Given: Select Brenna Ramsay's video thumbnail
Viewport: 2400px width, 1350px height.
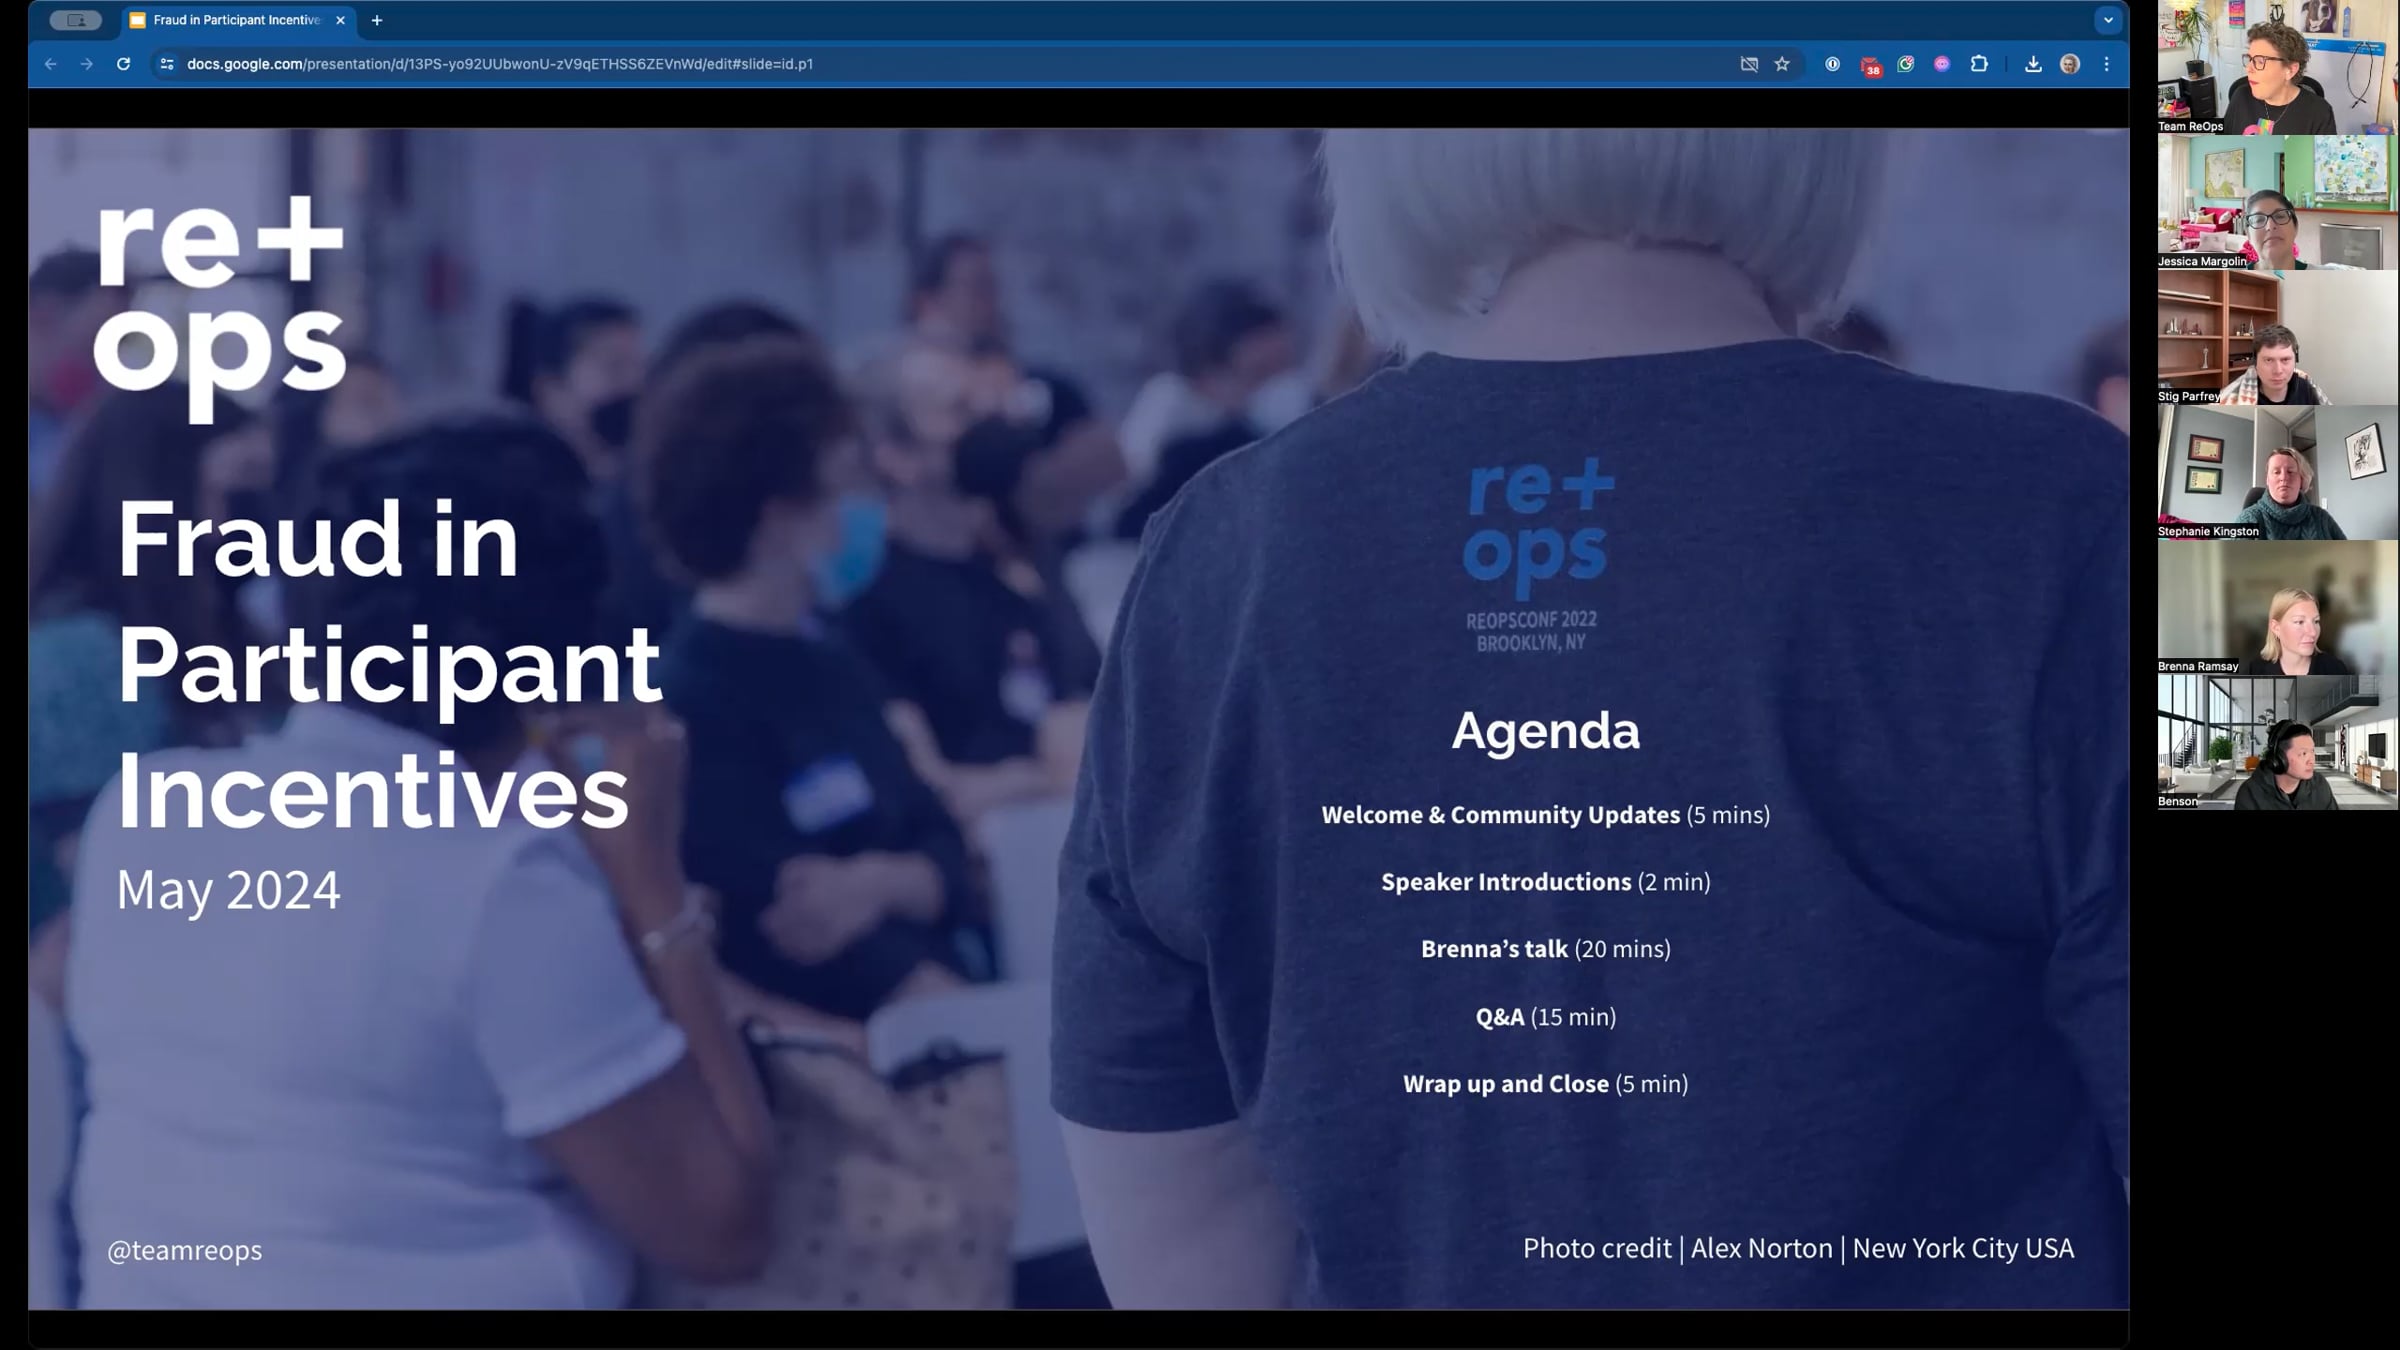Looking at the screenshot, I should [2277, 607].
